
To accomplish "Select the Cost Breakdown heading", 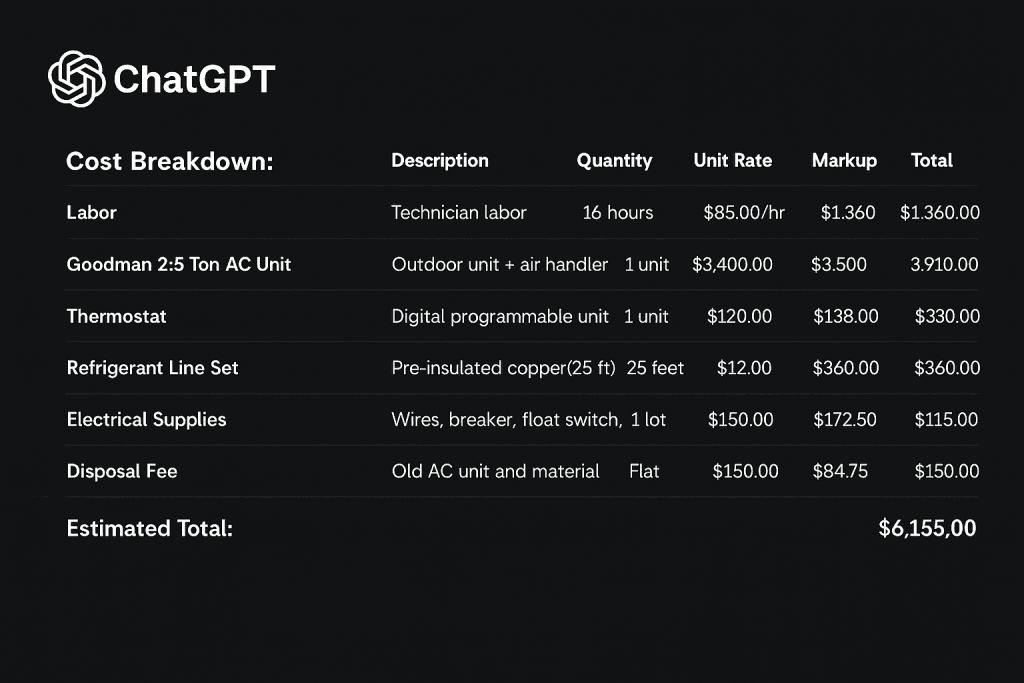I will coord(170,161).
